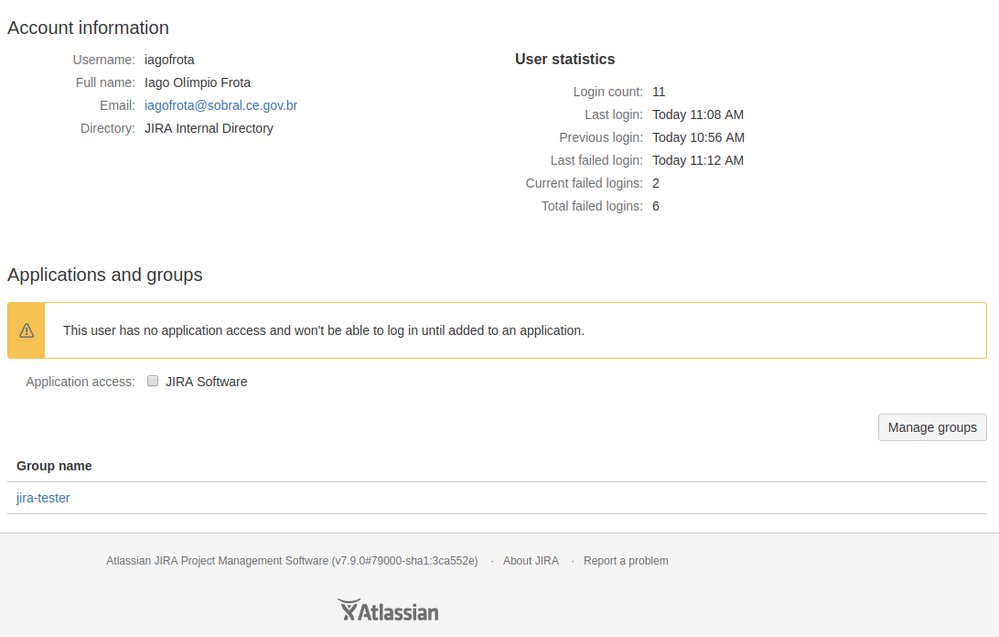Image resolution: width=999 pixels, height=637 pixels.
Task: Select the username iagofrota
Action: tap(169, 59)
